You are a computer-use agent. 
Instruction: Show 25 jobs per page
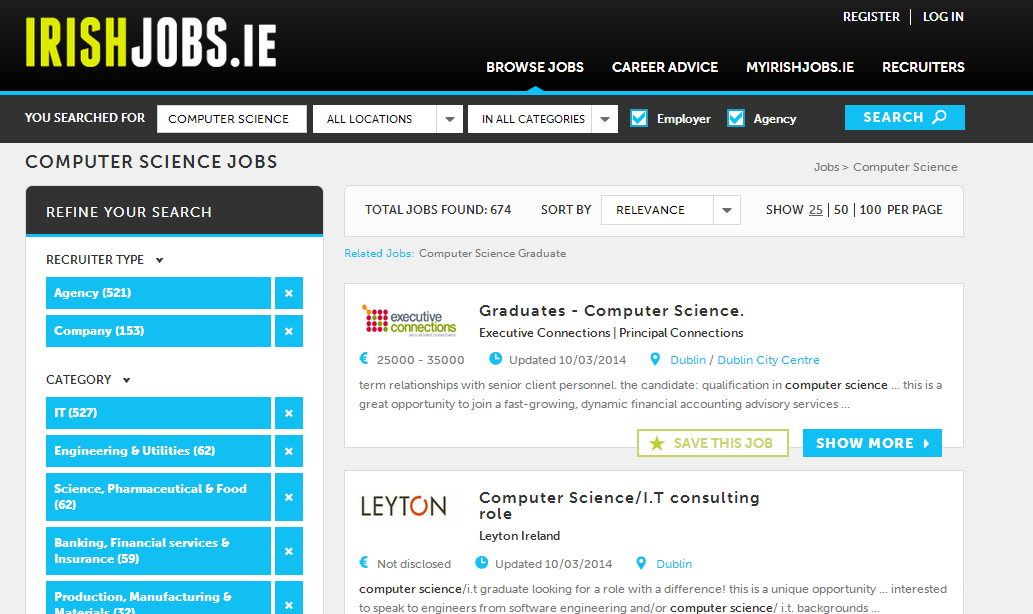(816, 209)
